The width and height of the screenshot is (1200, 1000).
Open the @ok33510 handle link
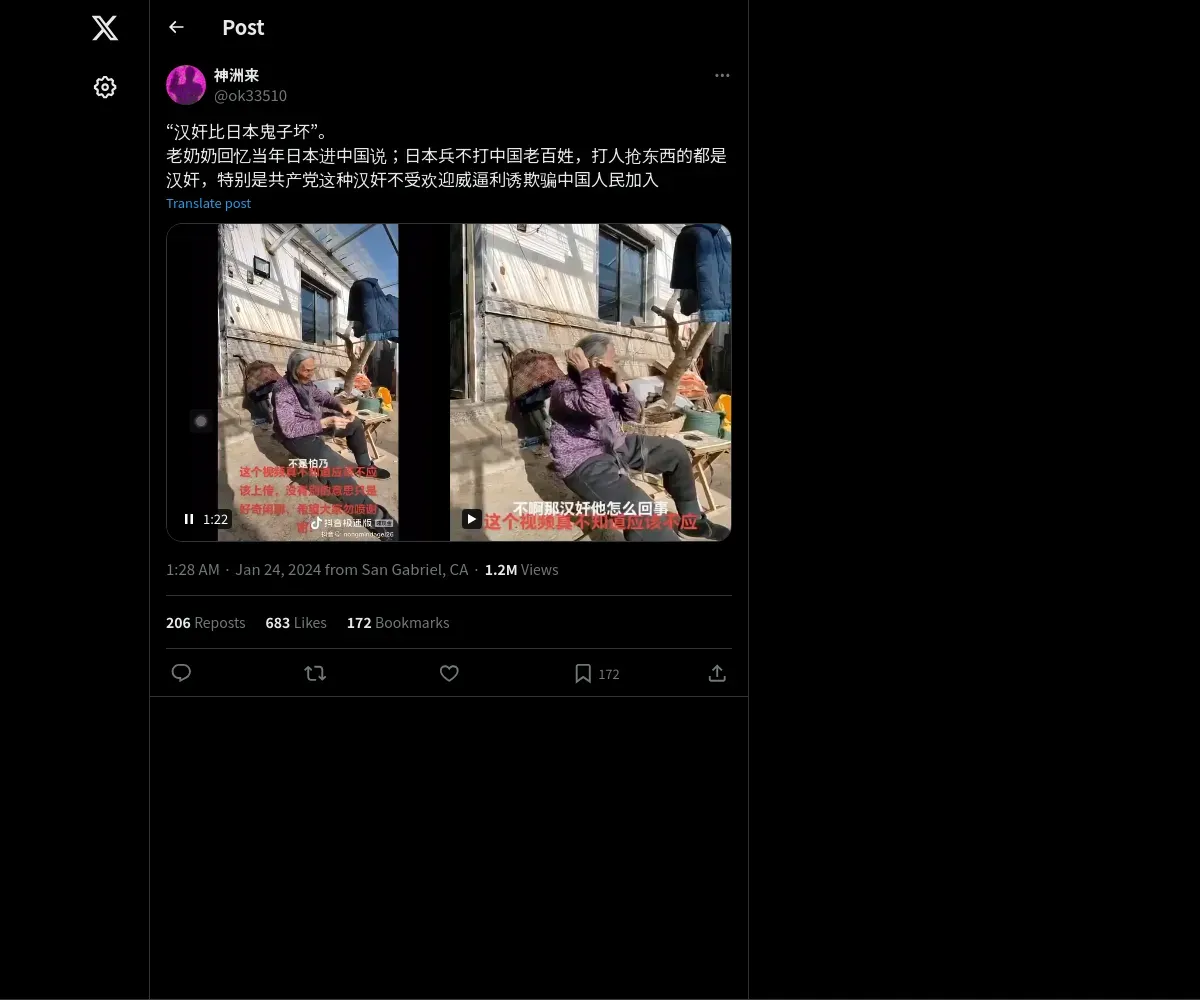pos(250,96)
